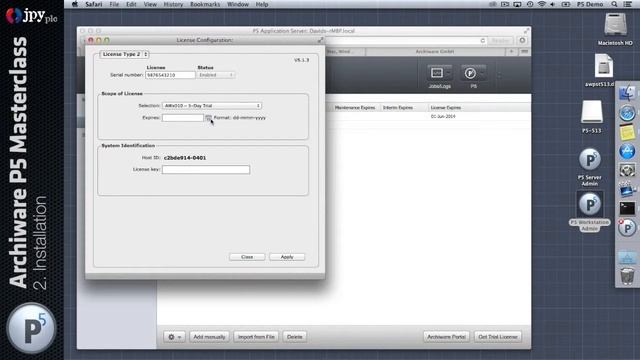Open dropdown arrow next to P5 toolbar icon

[x=482, y=73]
